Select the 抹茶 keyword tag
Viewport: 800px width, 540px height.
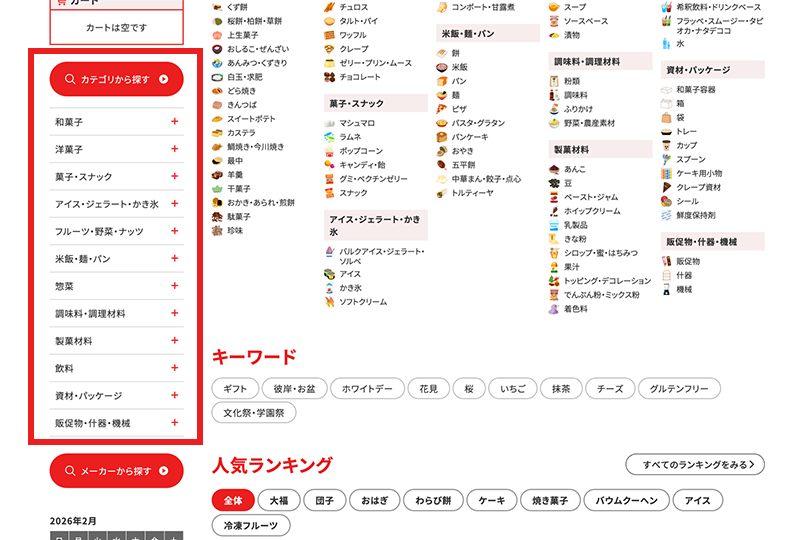(x=561, y=388)
